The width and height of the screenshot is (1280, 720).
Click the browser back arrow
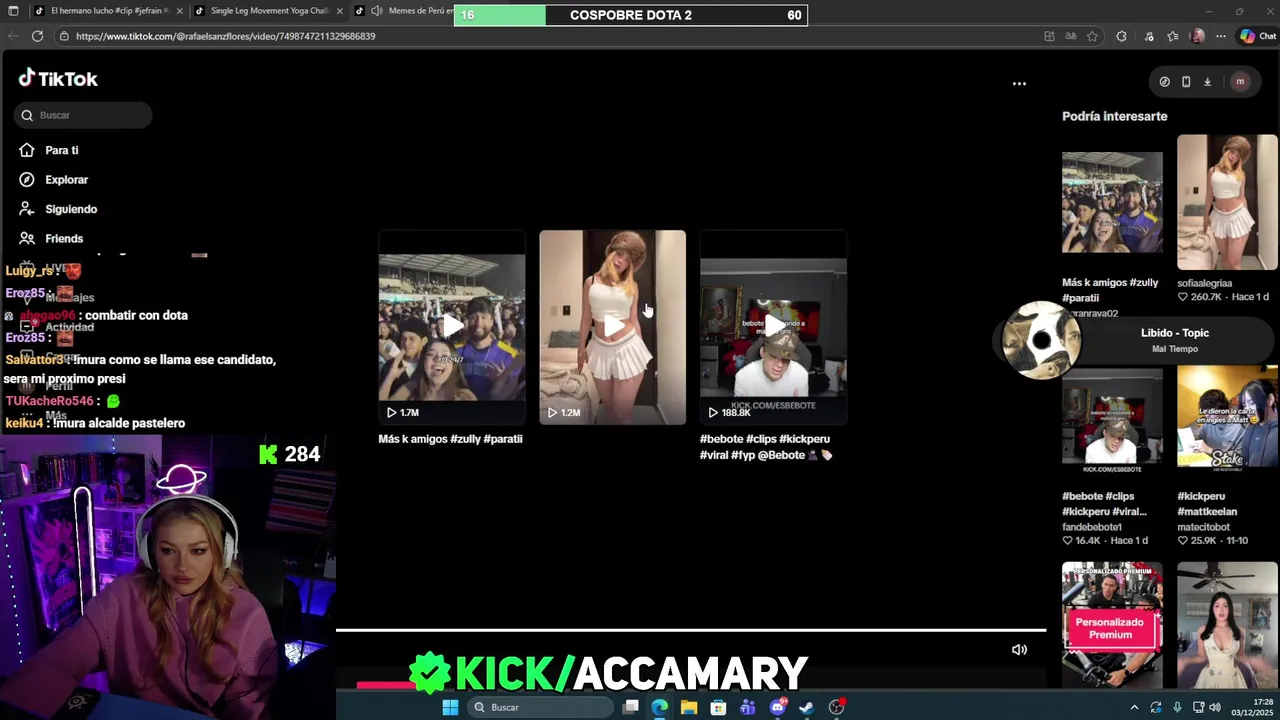pos(13,36)
